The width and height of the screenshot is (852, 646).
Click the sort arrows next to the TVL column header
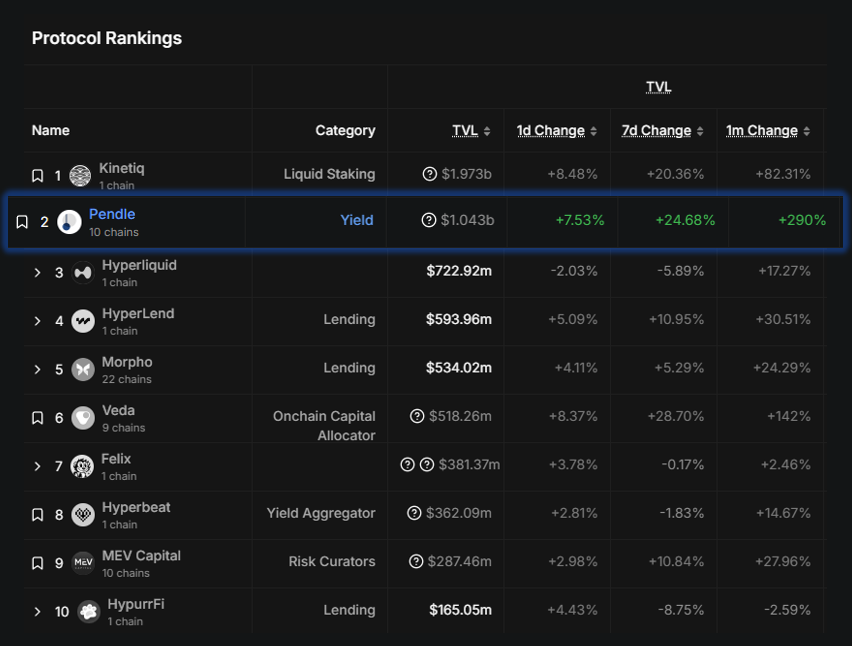click(x=487, y=131)
